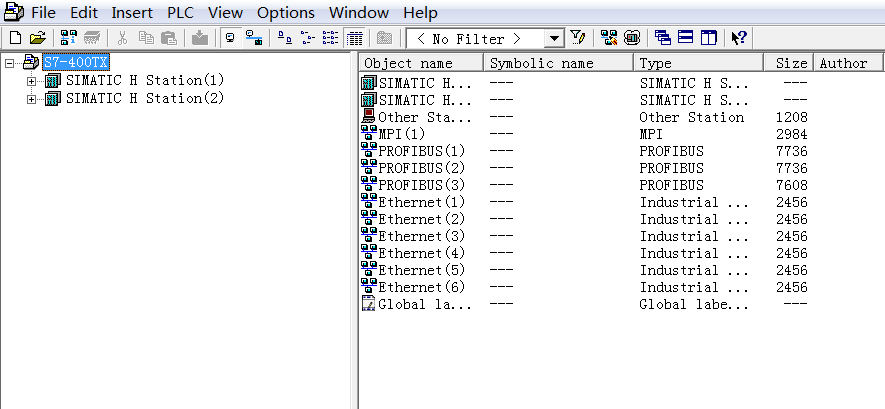
Task: Sort by the Object name column
Action: click(422, 63)
